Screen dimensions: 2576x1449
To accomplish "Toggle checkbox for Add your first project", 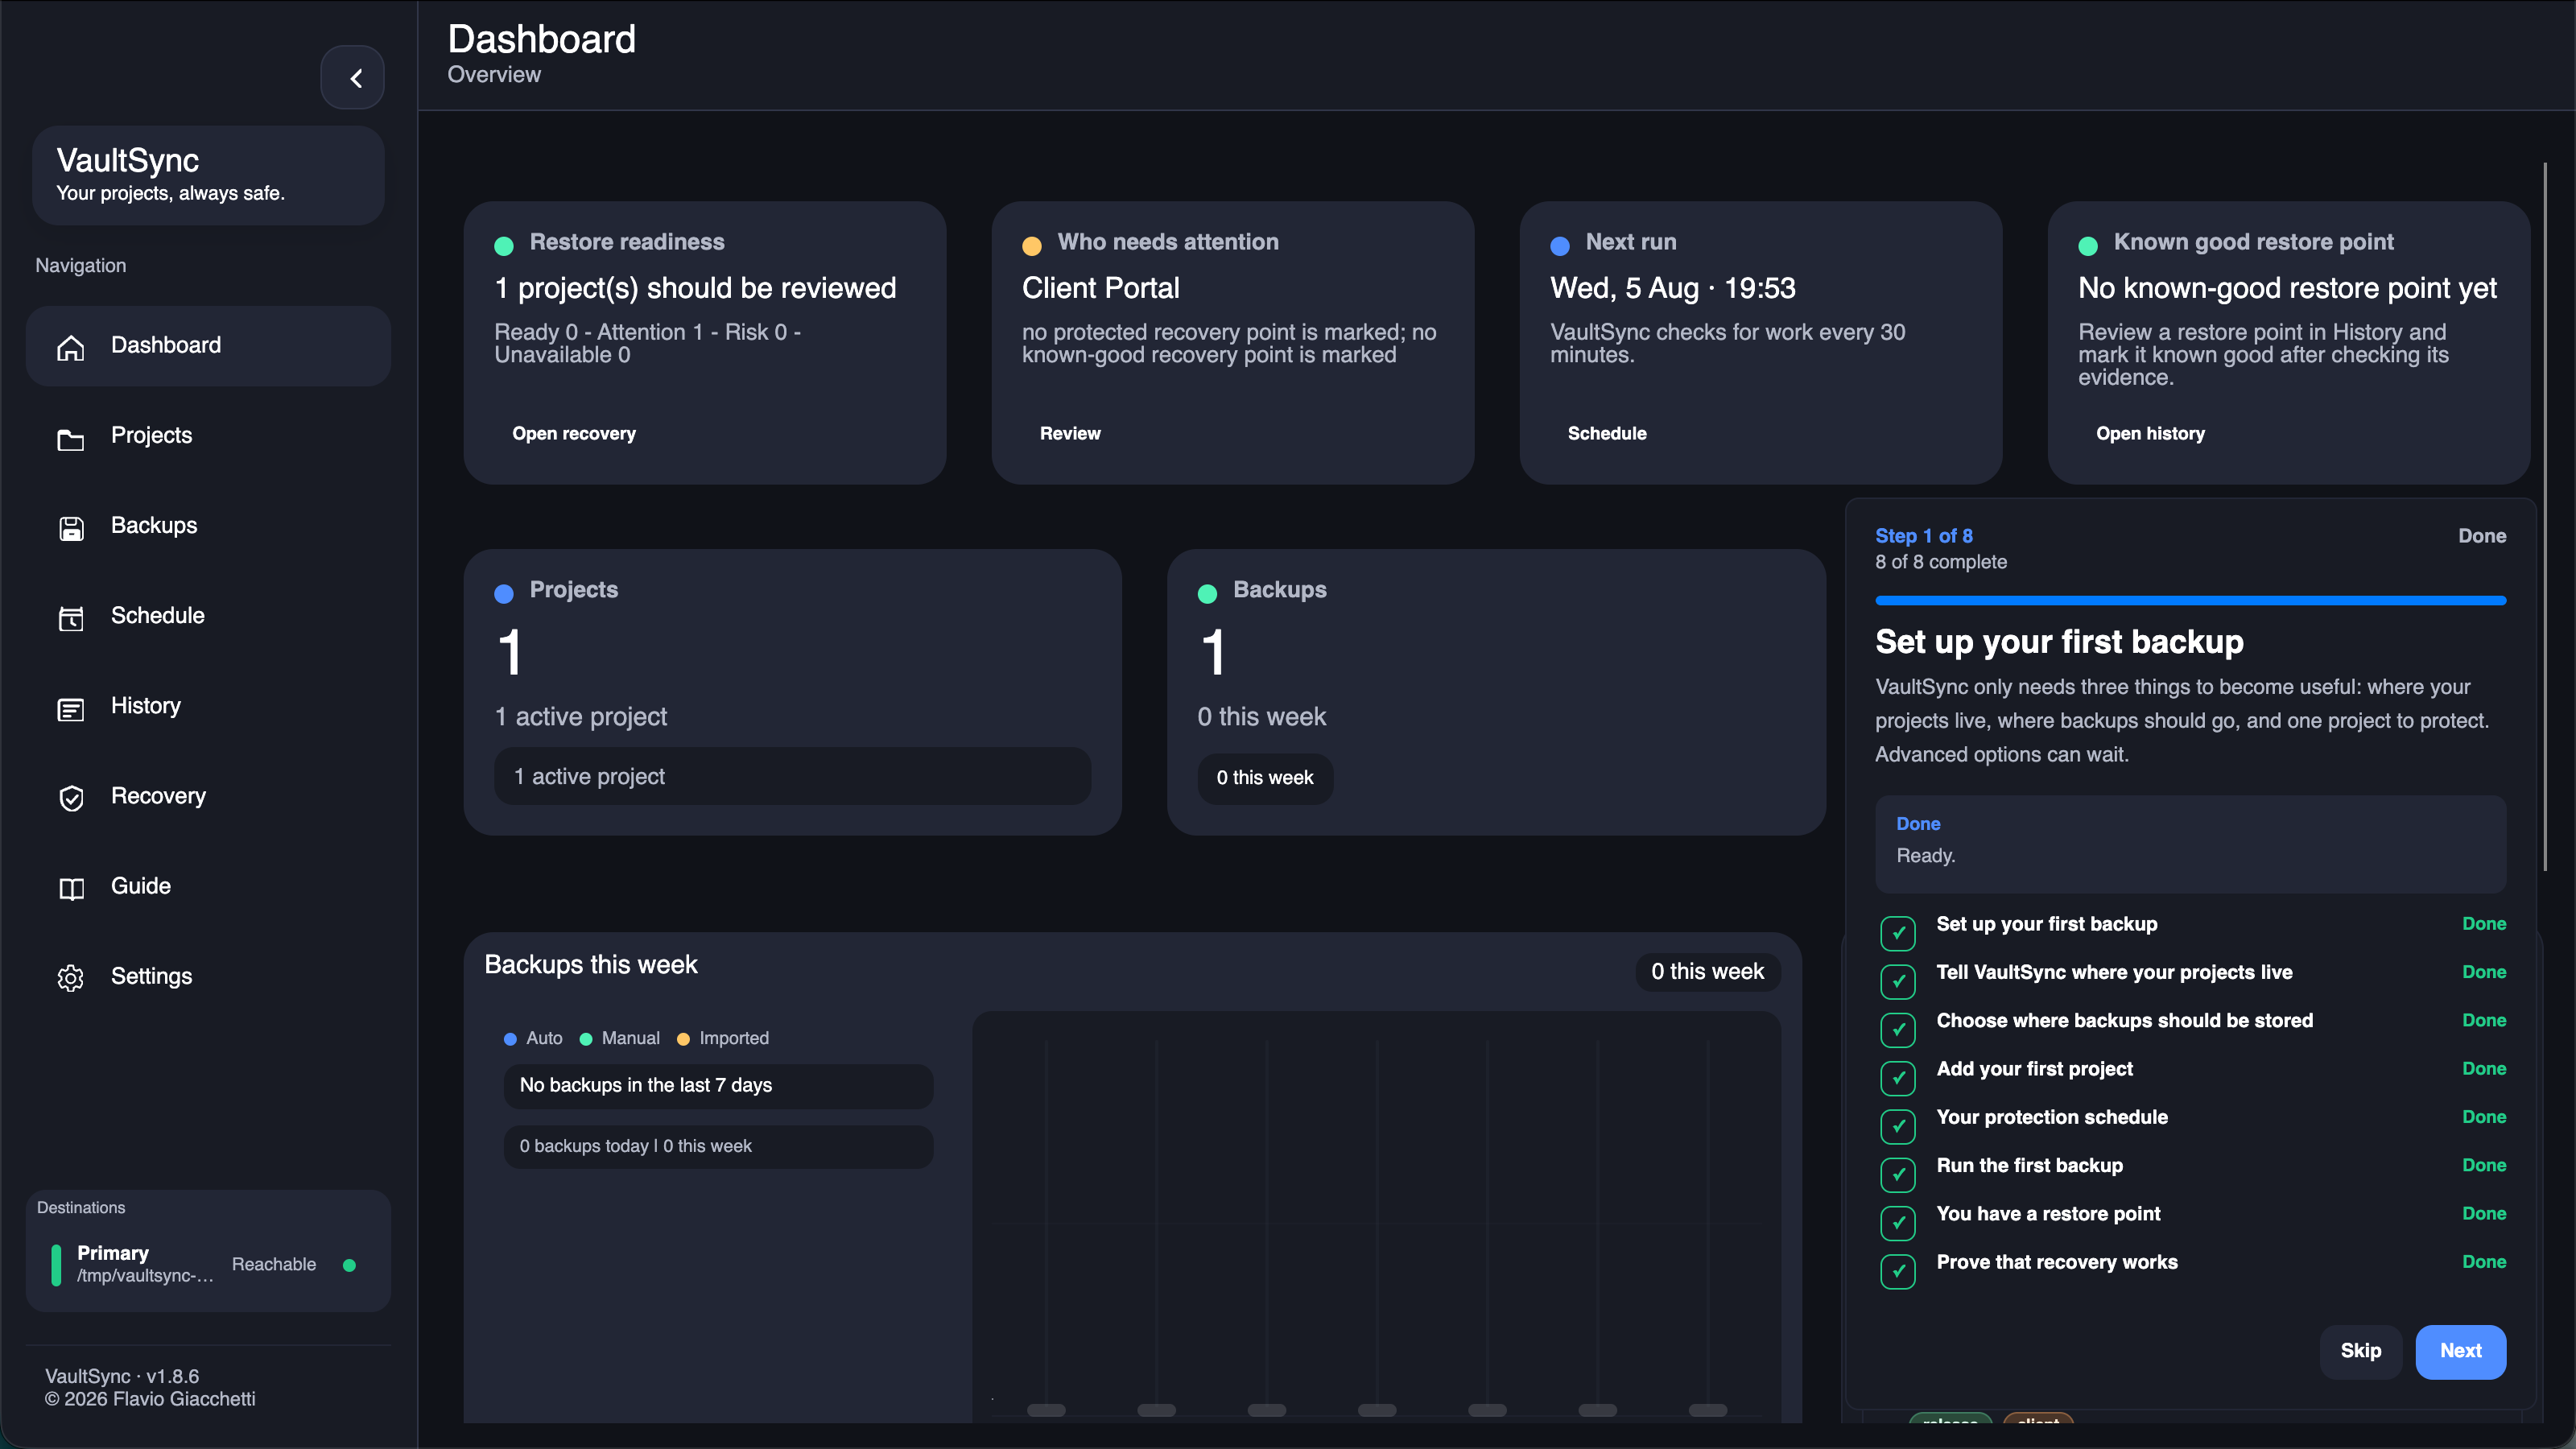I will click(x=1897, y=1077).
